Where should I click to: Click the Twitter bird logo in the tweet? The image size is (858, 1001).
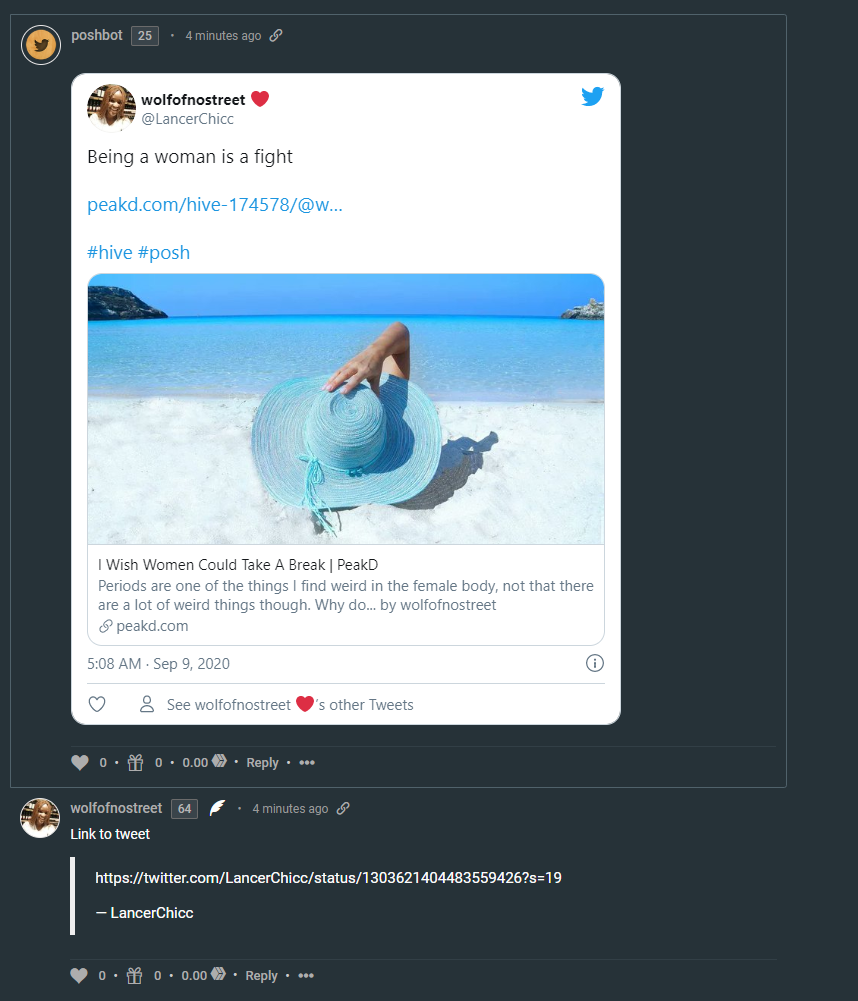pyautogui.click(x=593, y=97)
